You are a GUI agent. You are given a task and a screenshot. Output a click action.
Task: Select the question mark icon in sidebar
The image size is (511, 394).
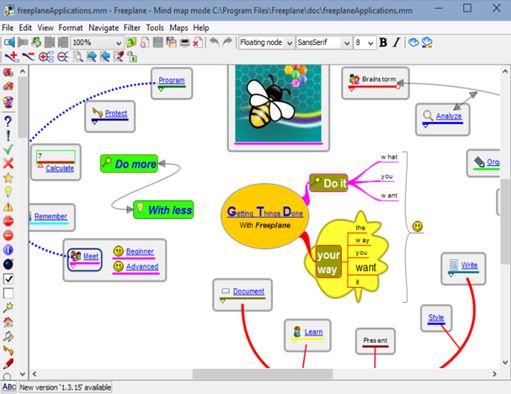click(x=8, y=121)
